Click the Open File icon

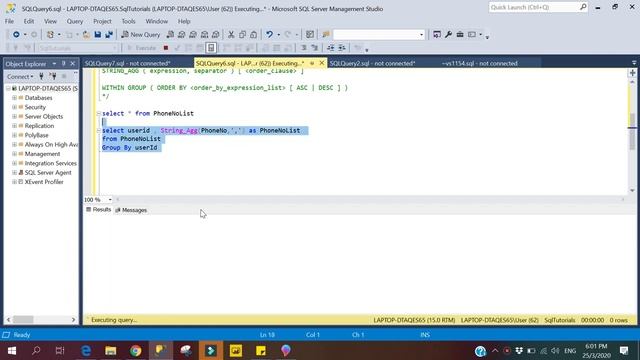click(86, 35)
